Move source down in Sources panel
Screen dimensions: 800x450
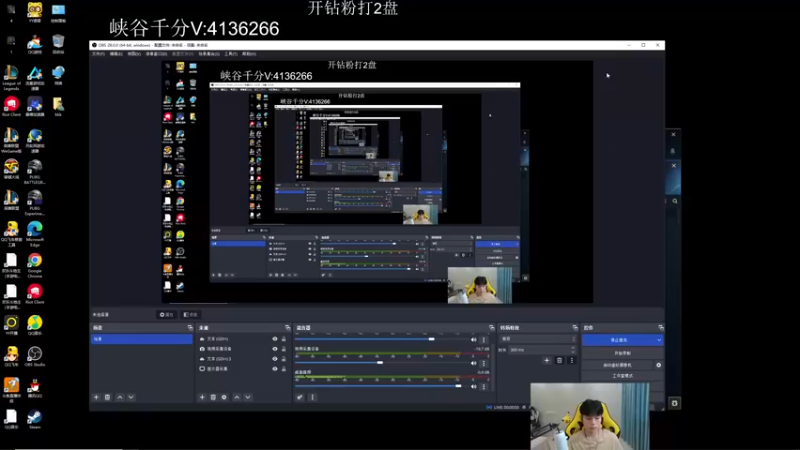click(248, 397)
